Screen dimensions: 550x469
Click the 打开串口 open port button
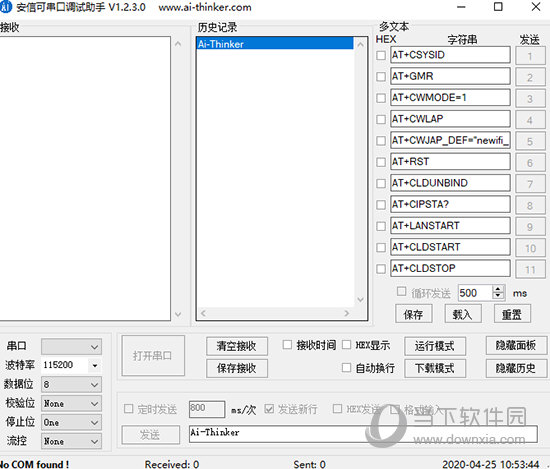153,356
